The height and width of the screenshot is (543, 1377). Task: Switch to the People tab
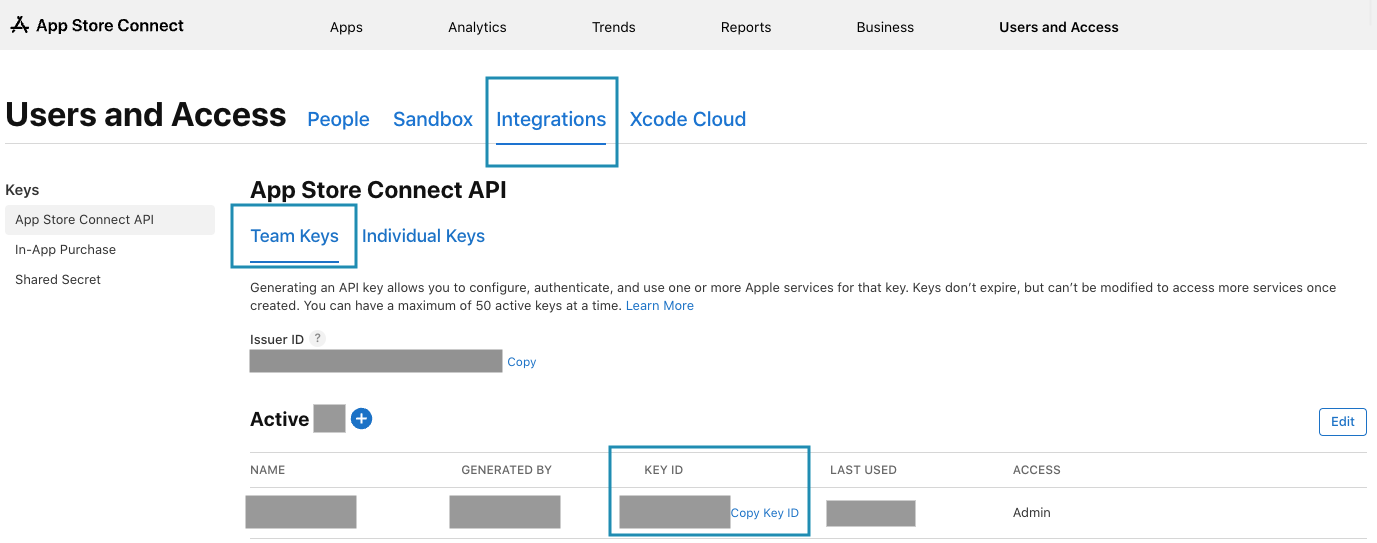tap(338, 119)
